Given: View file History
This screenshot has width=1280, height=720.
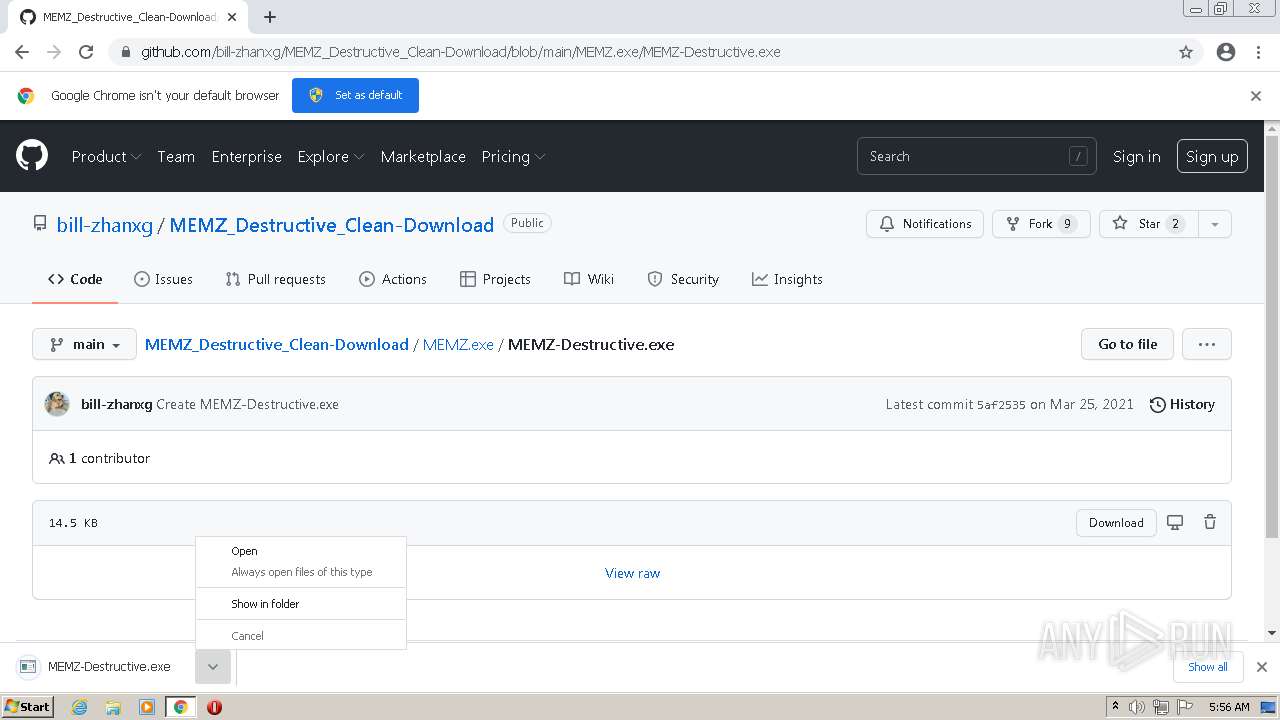Looking at the screenshot, I should (1182, 404).
